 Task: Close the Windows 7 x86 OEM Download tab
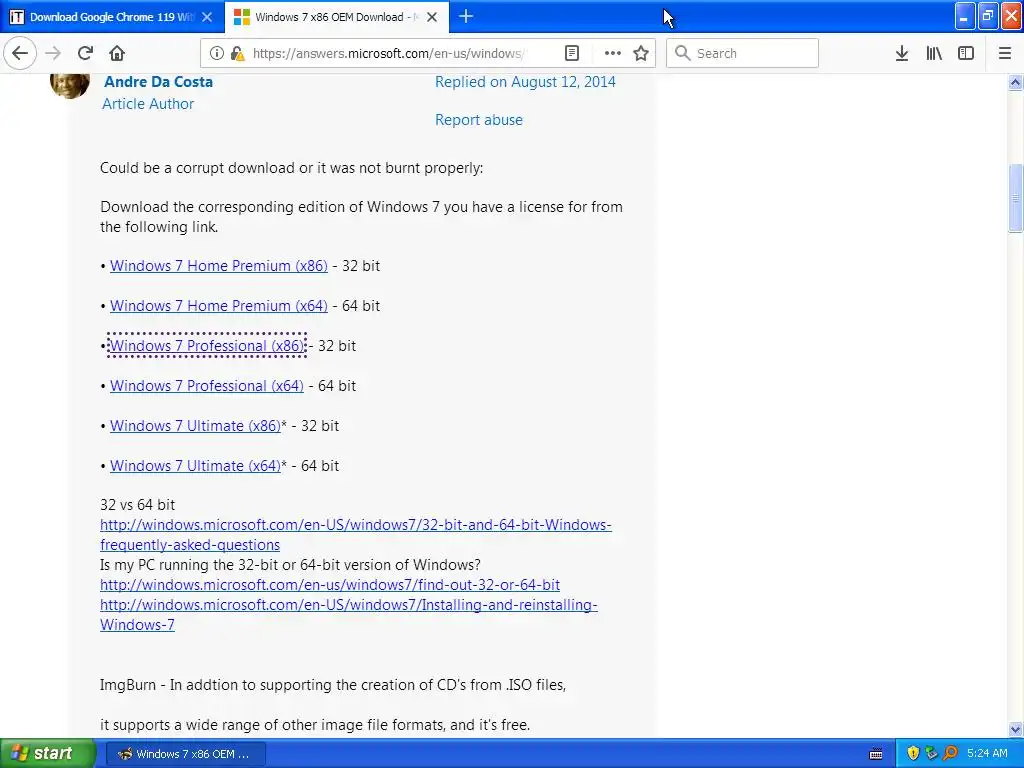(x=432, y=17)
